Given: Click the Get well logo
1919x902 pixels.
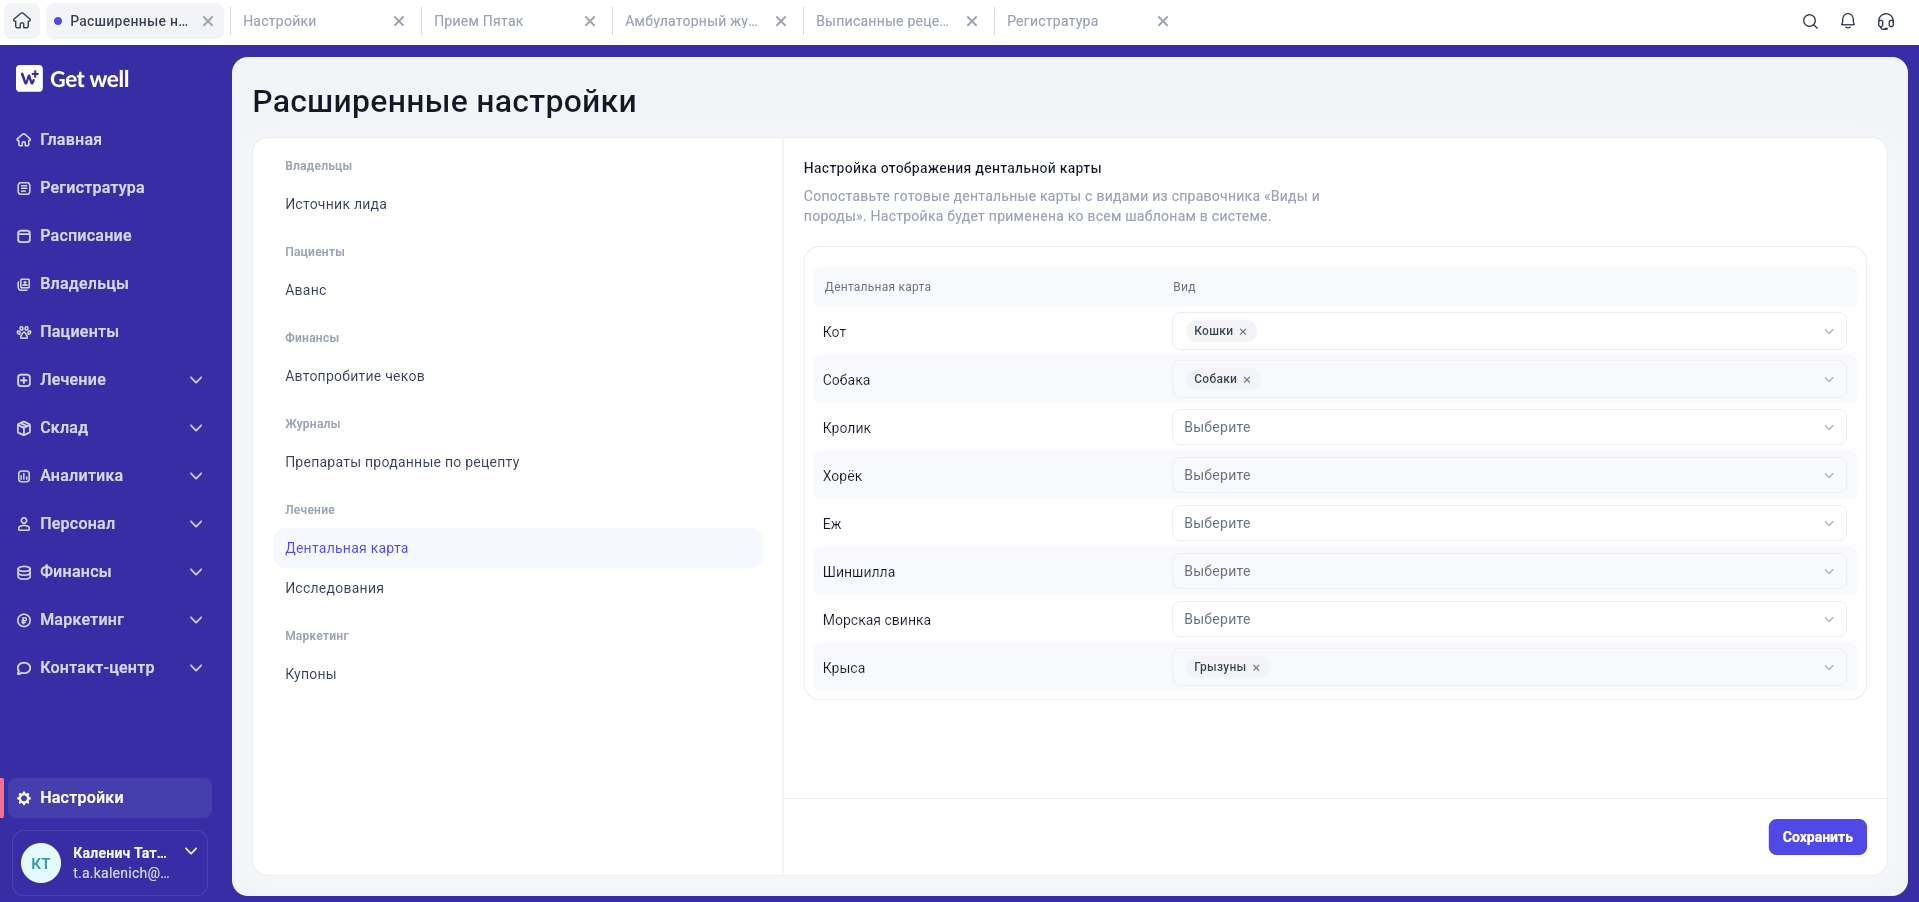Looking at the screenshot, I should tap(73, 79).
